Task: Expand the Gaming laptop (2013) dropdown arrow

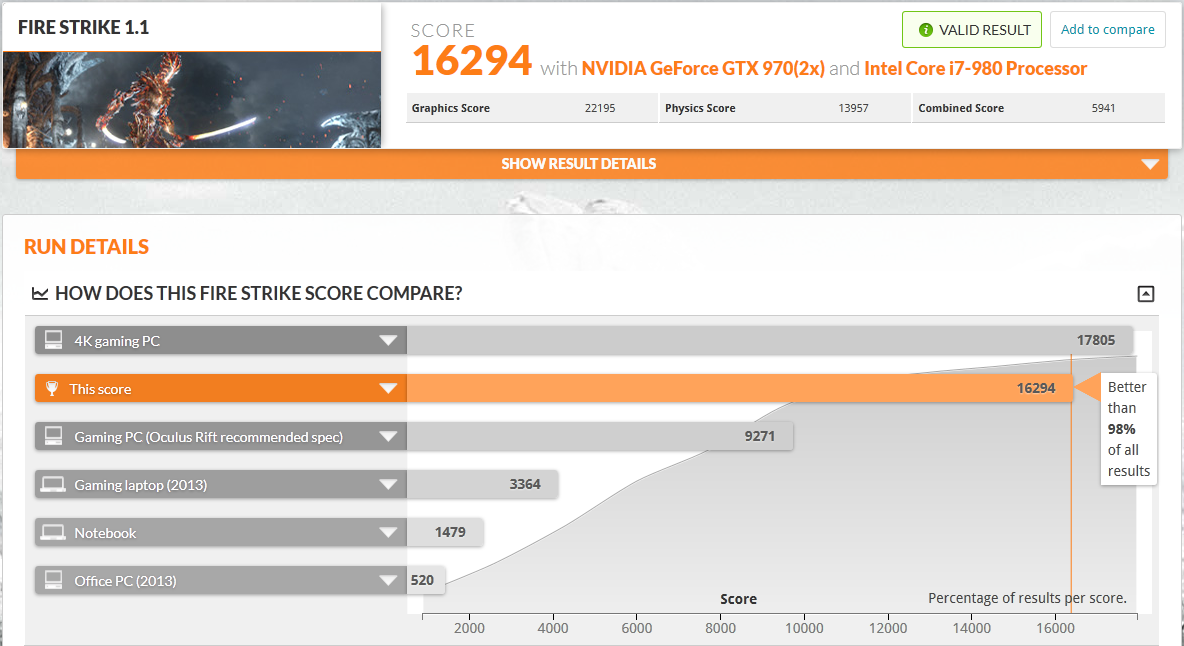Action: point(388,484)
